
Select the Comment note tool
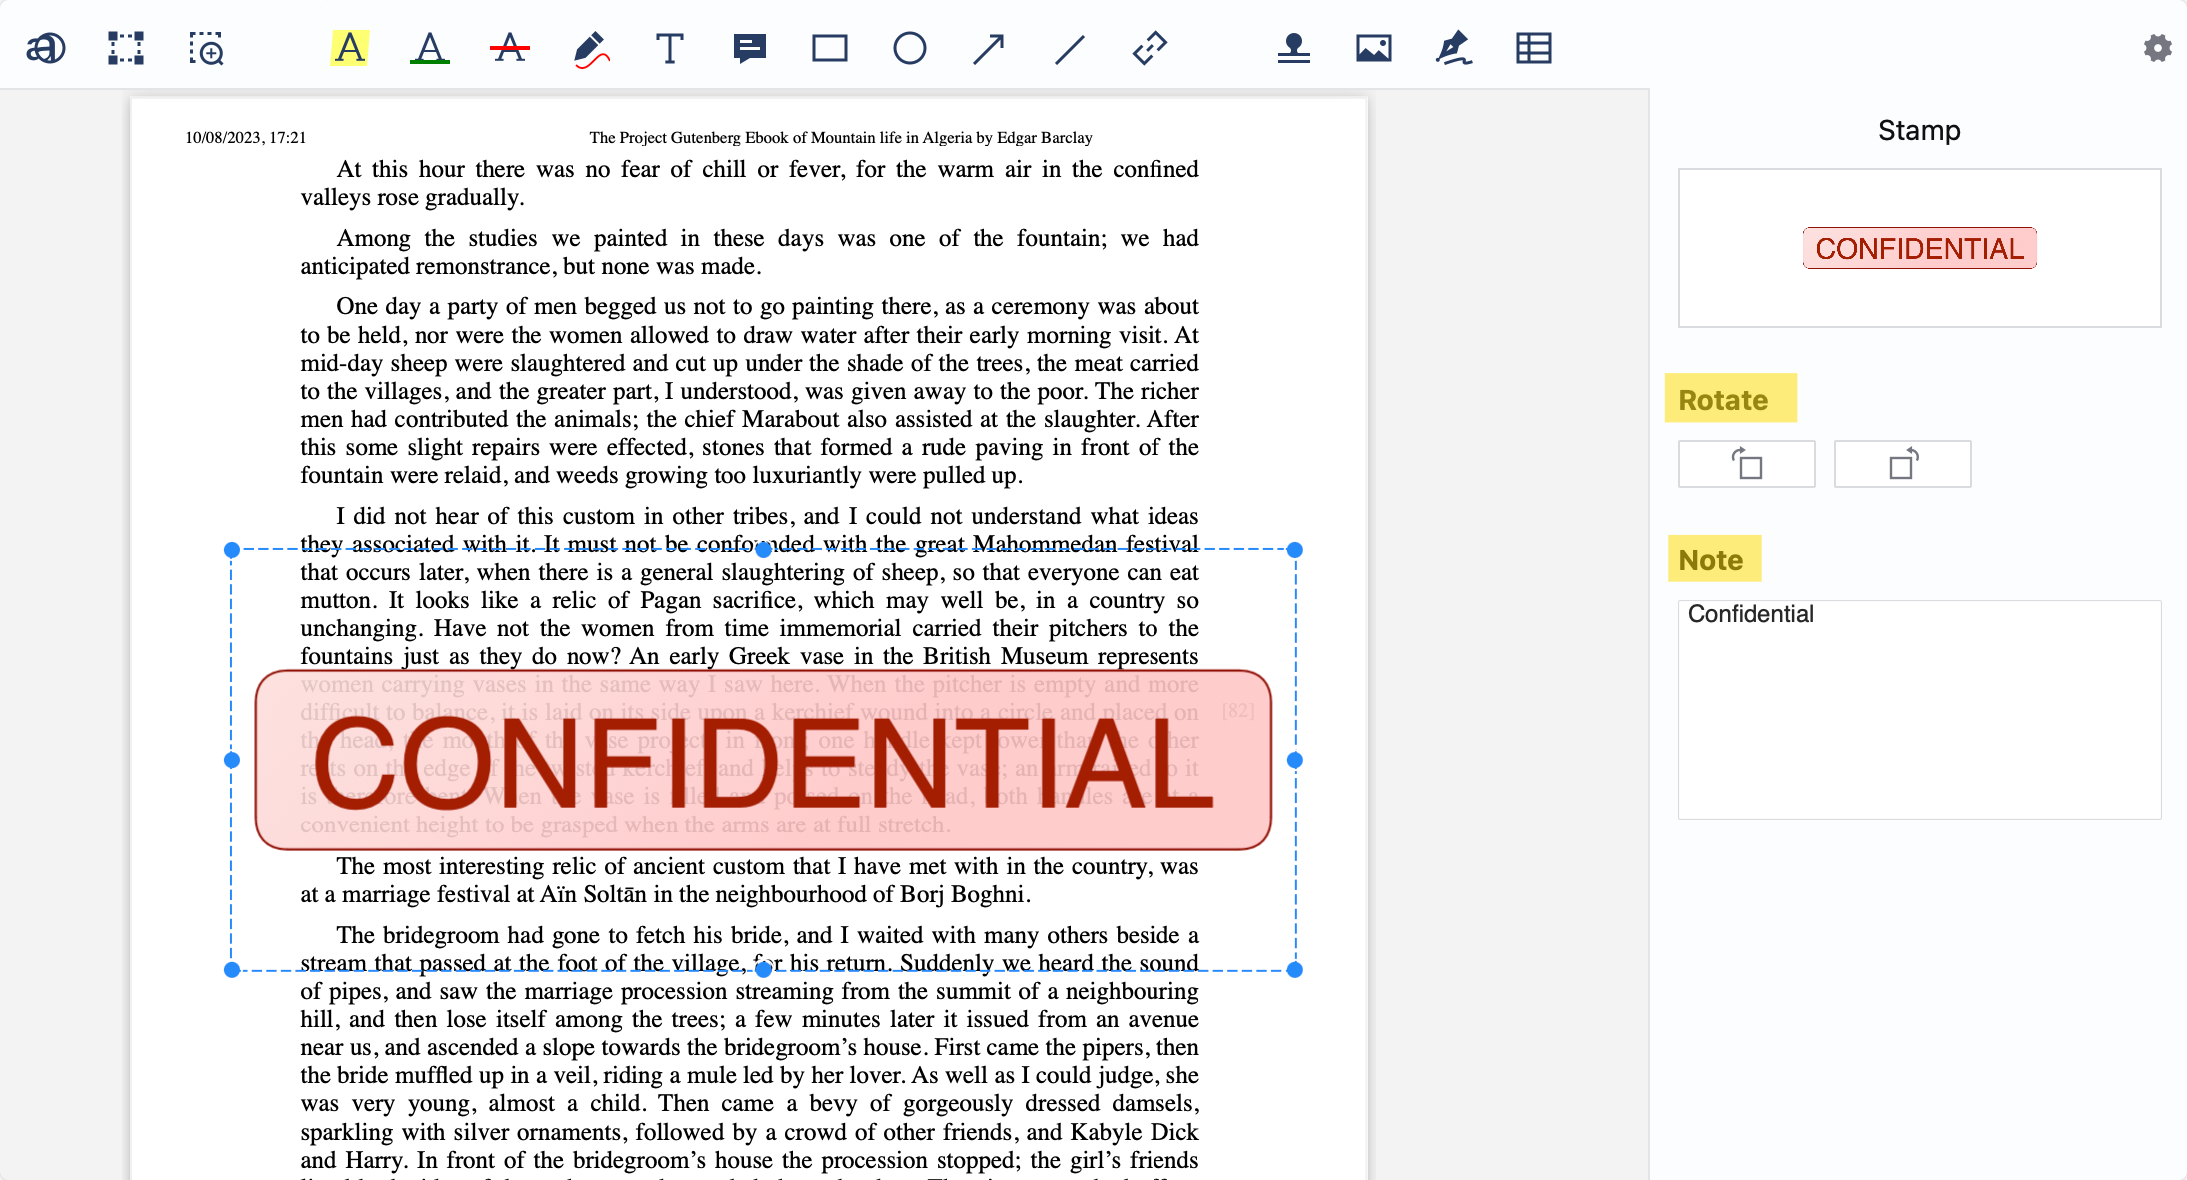pos(750,48)
